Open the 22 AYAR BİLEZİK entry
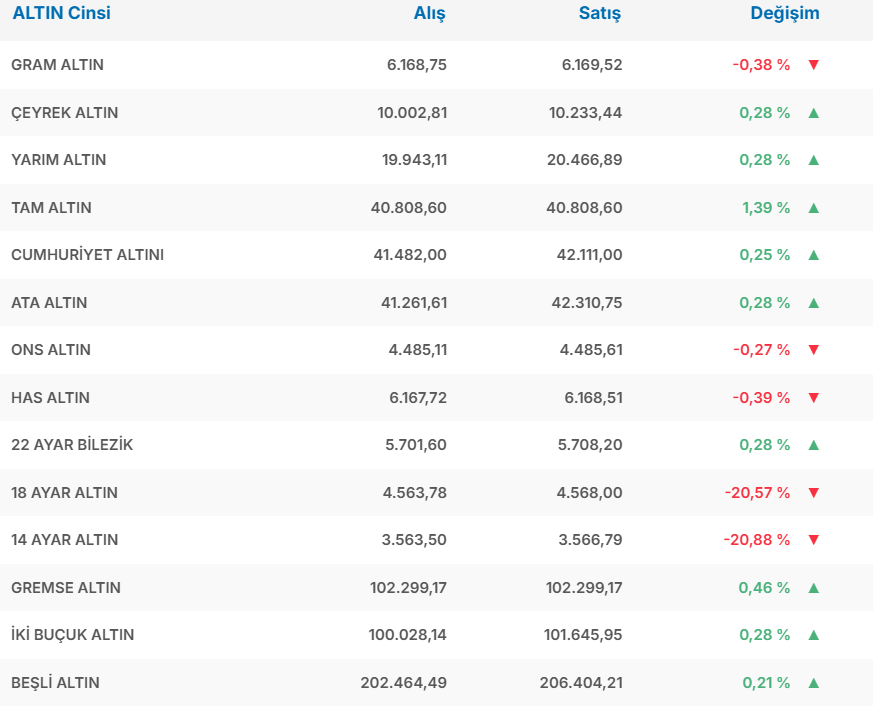Screen dimensions: 873x708 click(x=72, y=445)
